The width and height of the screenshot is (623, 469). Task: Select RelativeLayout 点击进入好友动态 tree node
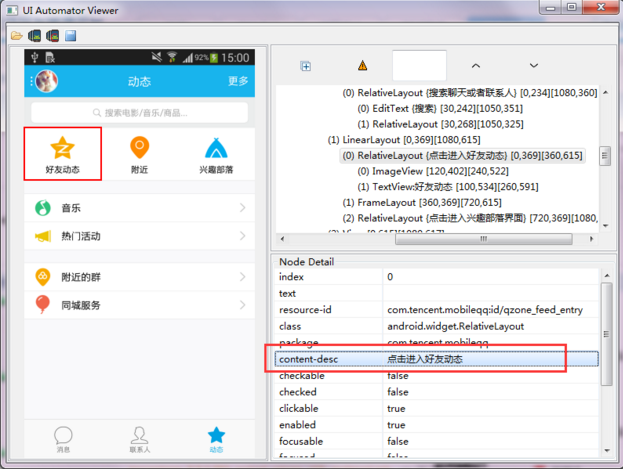[x=462, y=155]
